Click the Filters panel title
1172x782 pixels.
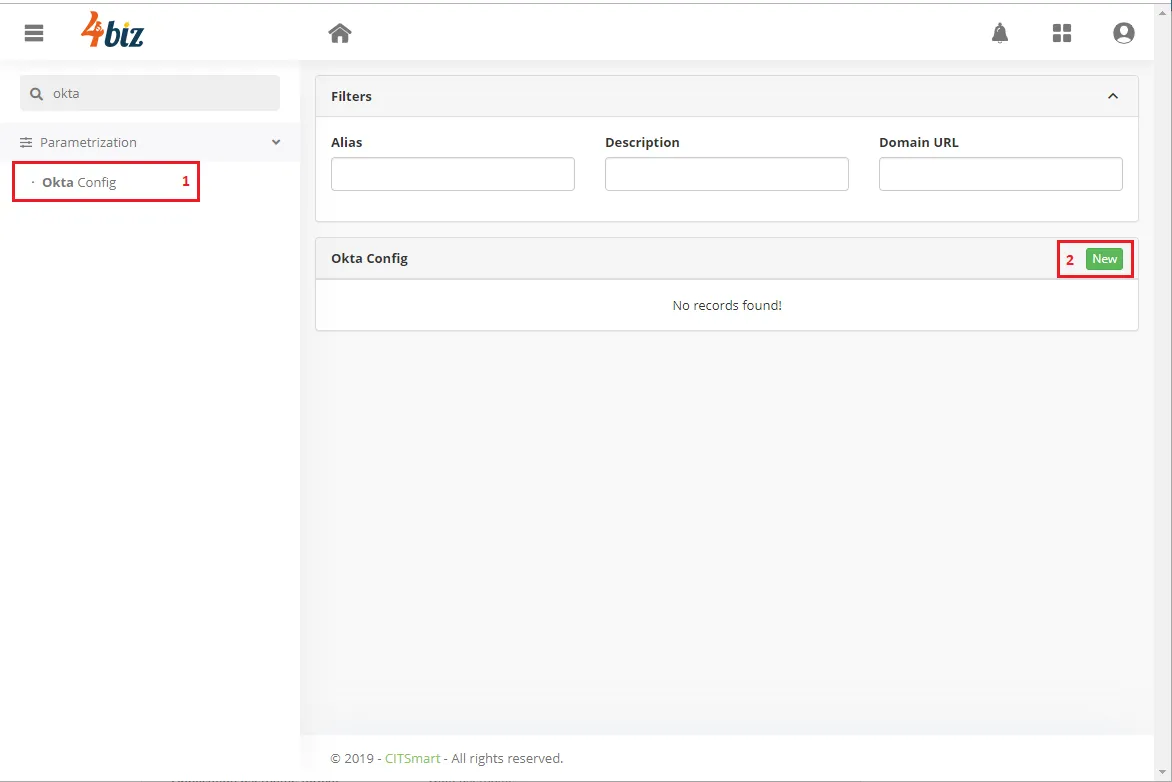coord(351,96)
